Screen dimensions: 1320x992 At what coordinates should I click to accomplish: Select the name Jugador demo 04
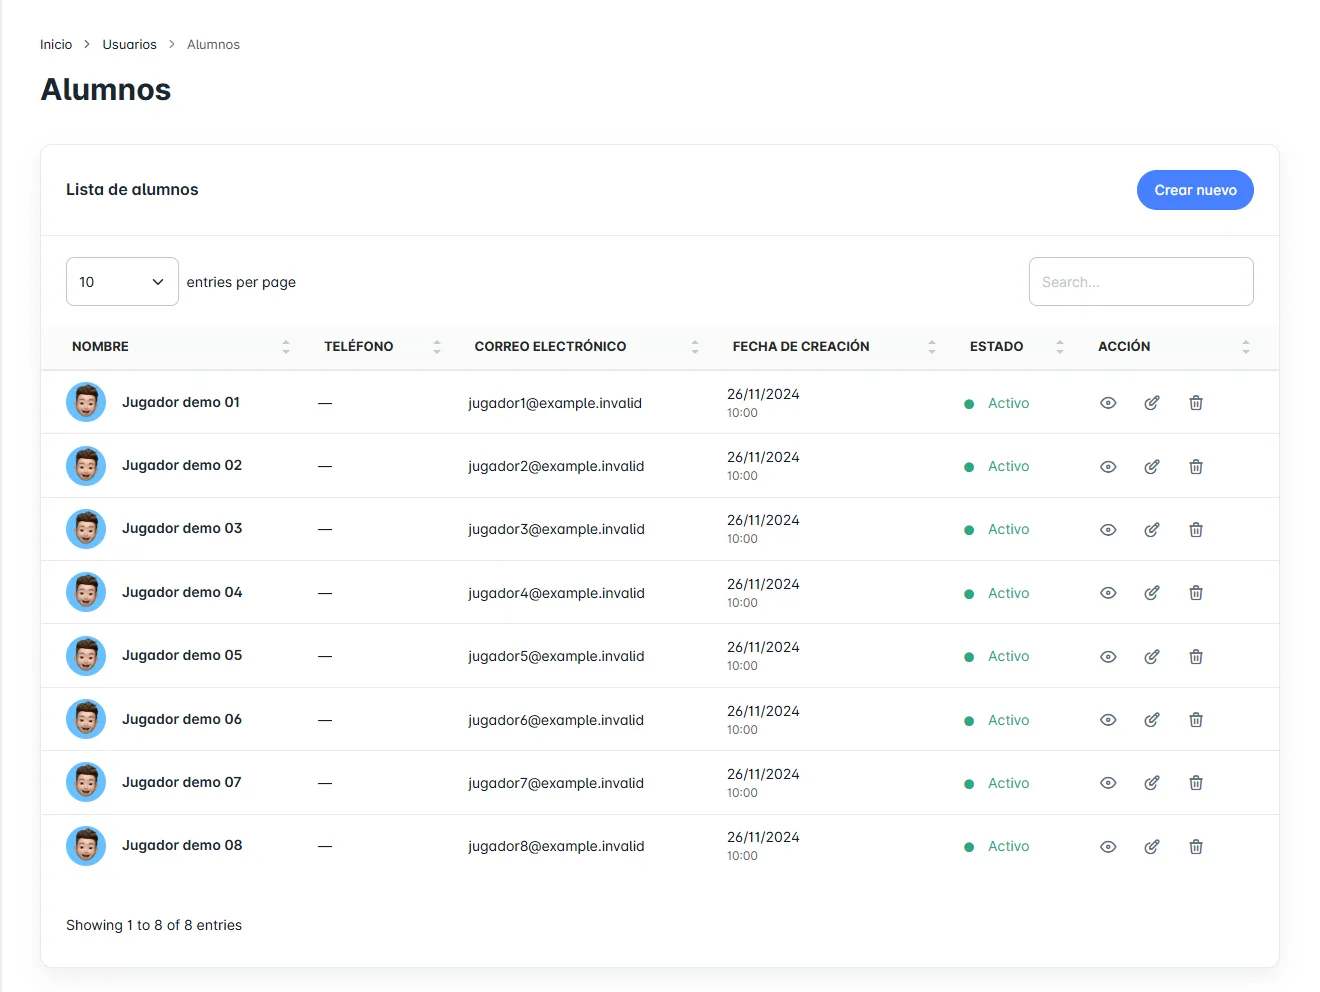182,592
